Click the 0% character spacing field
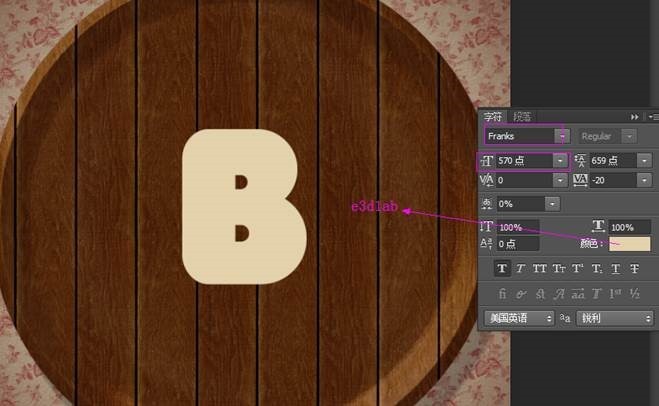The image size is (659, 406). (x=520, y=204)
